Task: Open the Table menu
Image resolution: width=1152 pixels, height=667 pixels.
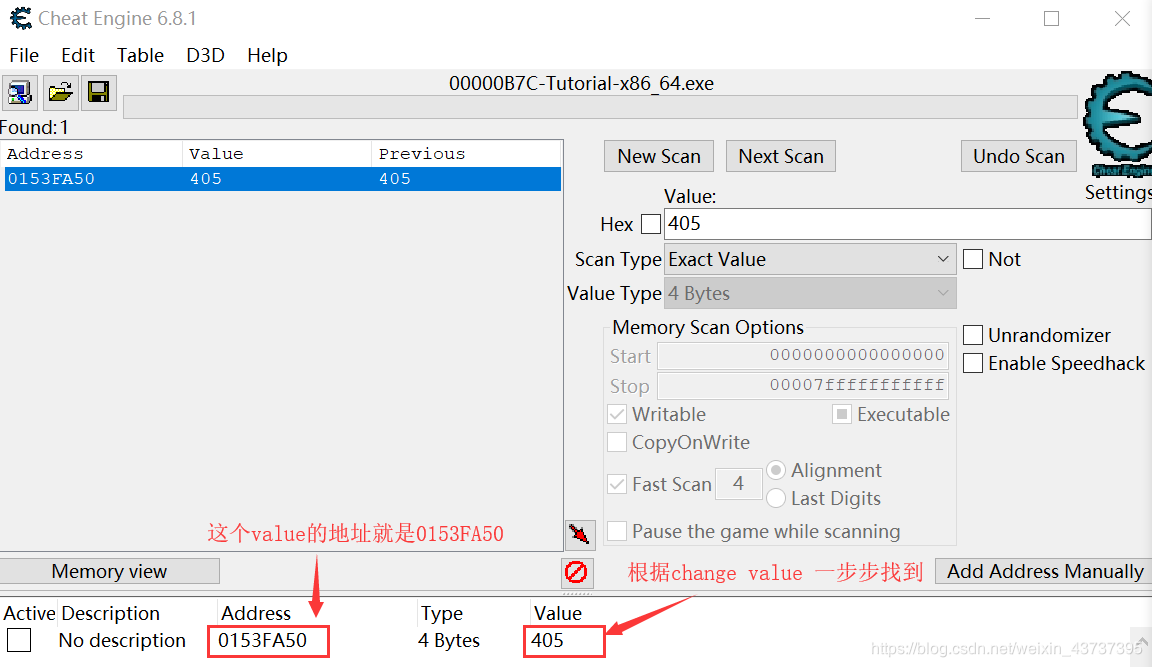Action: coord(140,55)
